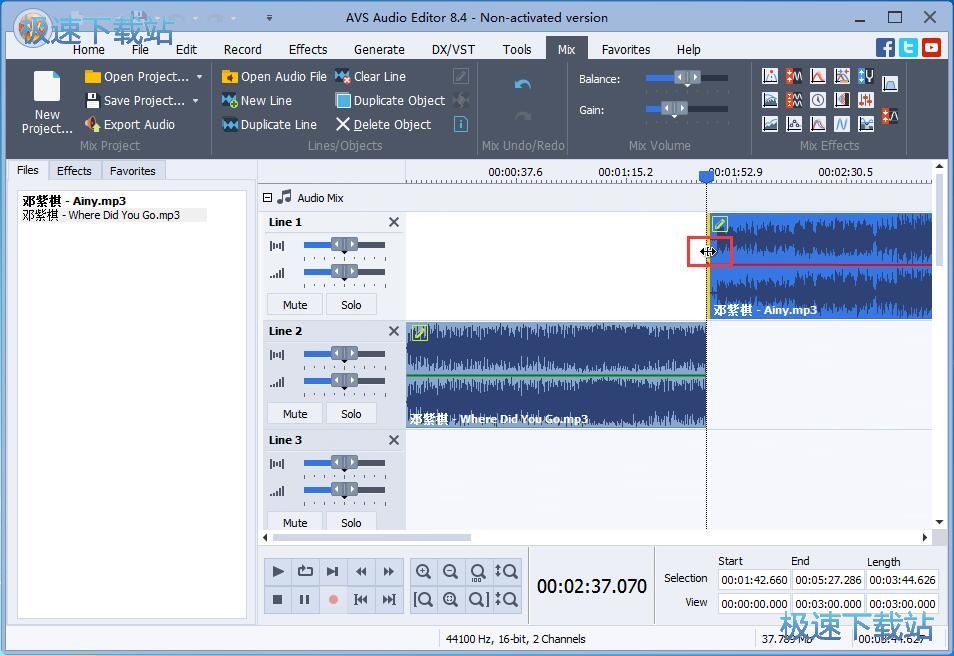Click the Open Audio File icon

[x=229, y=77]
